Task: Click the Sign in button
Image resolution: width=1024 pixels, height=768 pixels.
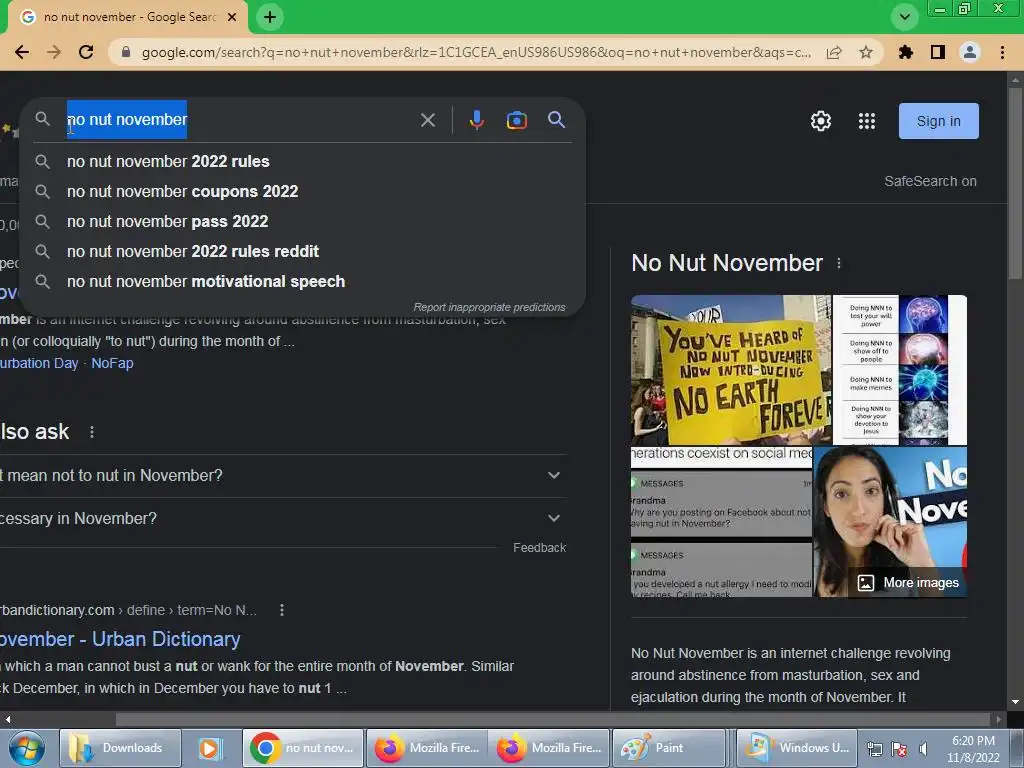Action: pos(938,121)
